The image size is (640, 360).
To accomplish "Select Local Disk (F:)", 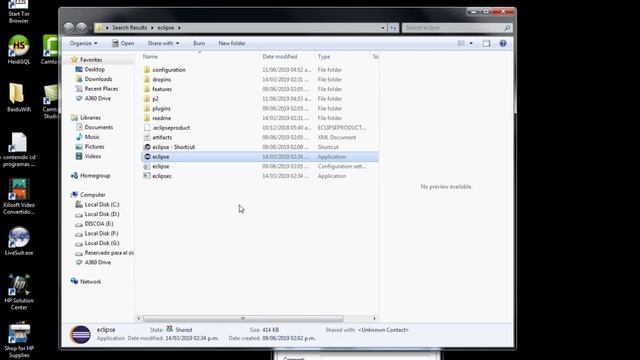I will (102, 233).
